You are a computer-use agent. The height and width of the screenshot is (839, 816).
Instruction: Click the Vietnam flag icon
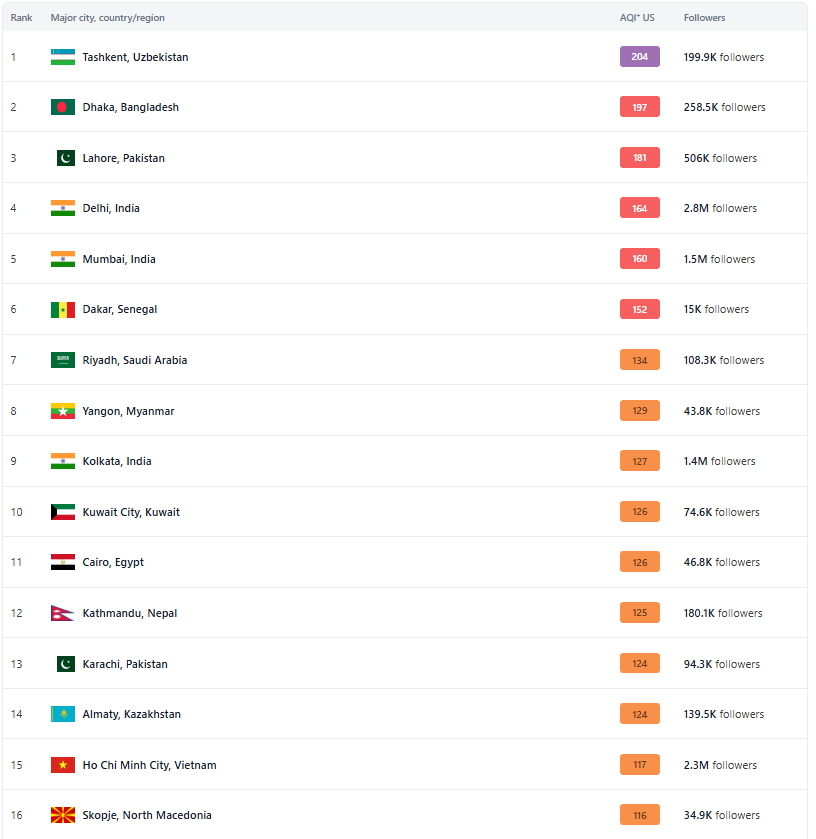point(63,765)
